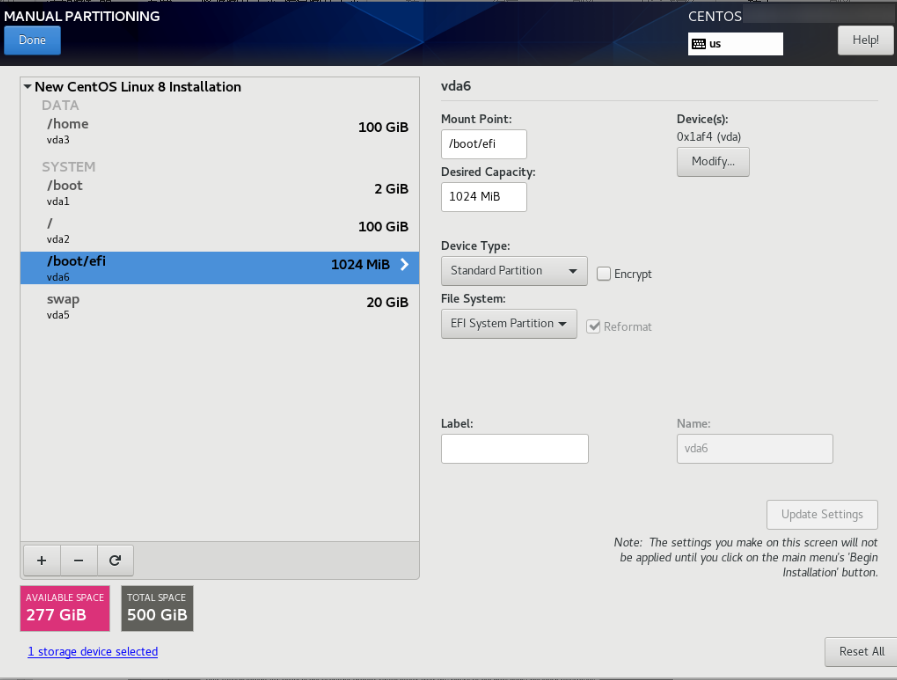
Task: Click the Done button
Action: 32,40
